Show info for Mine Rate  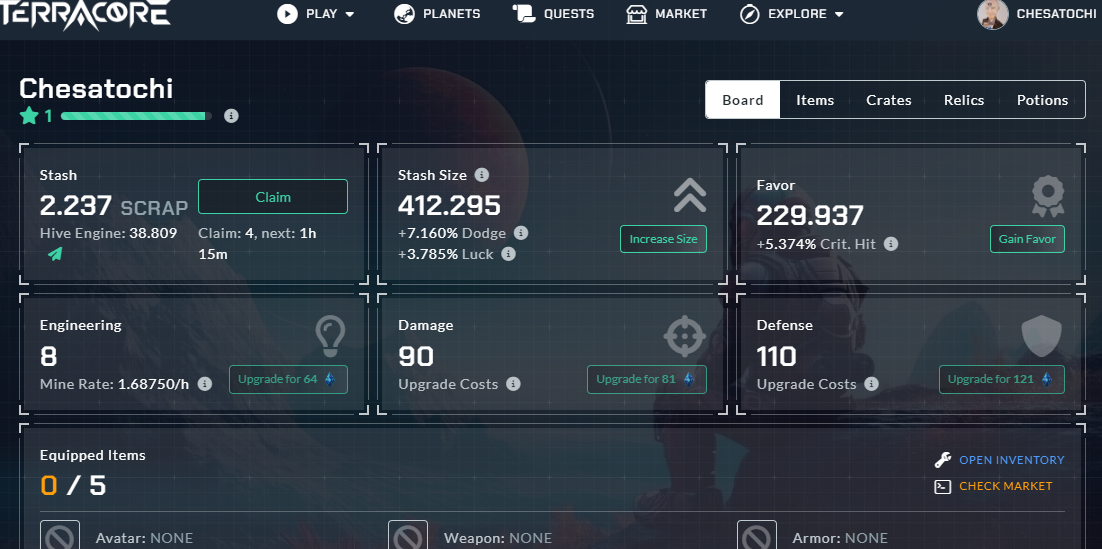coord(205,384)
